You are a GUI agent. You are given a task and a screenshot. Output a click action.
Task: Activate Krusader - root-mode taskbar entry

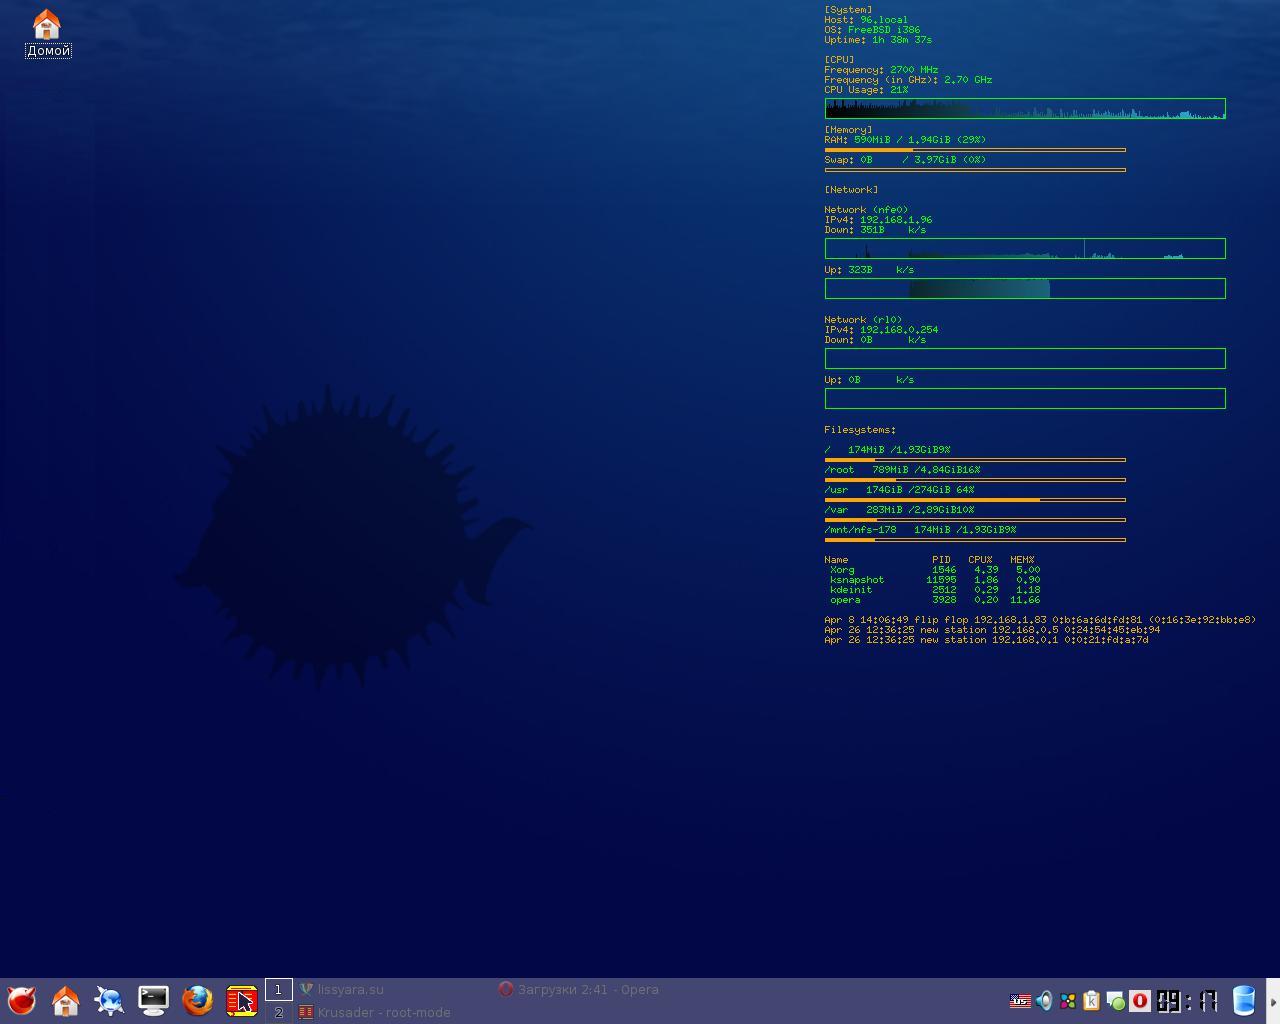click(x=383, y=1012)
